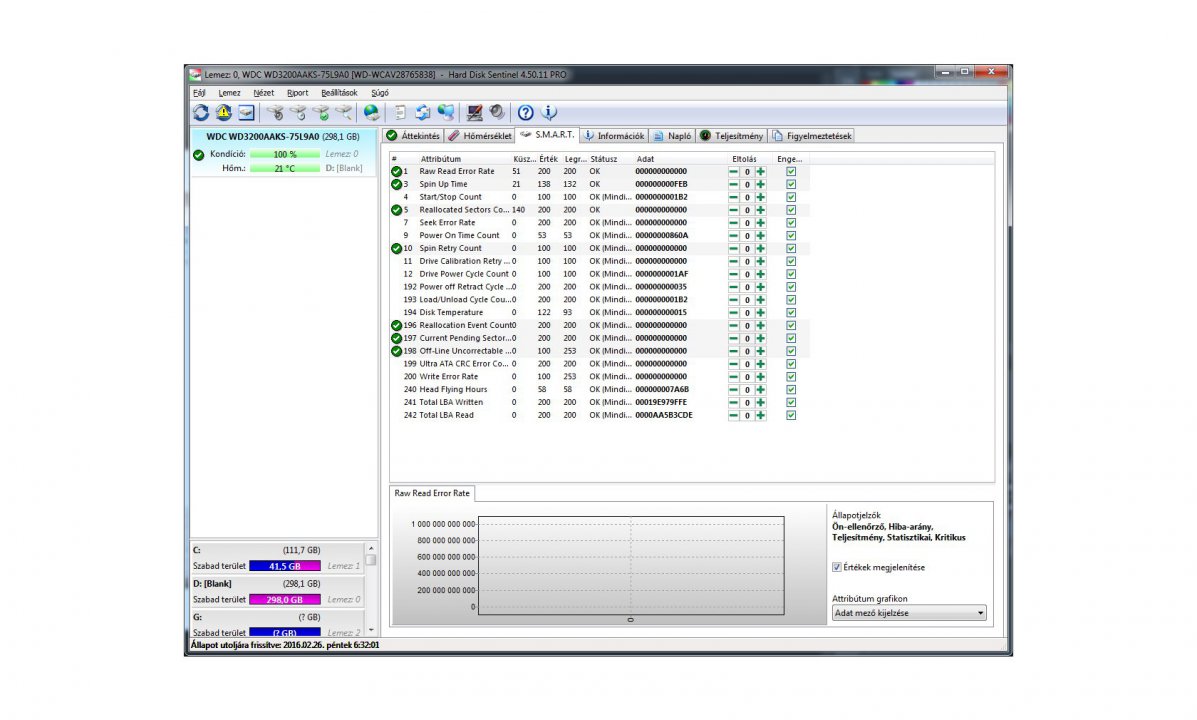Click green check icon on Spin Up Time row
This screenshot has width=1197, height=720.
point(396,184)
